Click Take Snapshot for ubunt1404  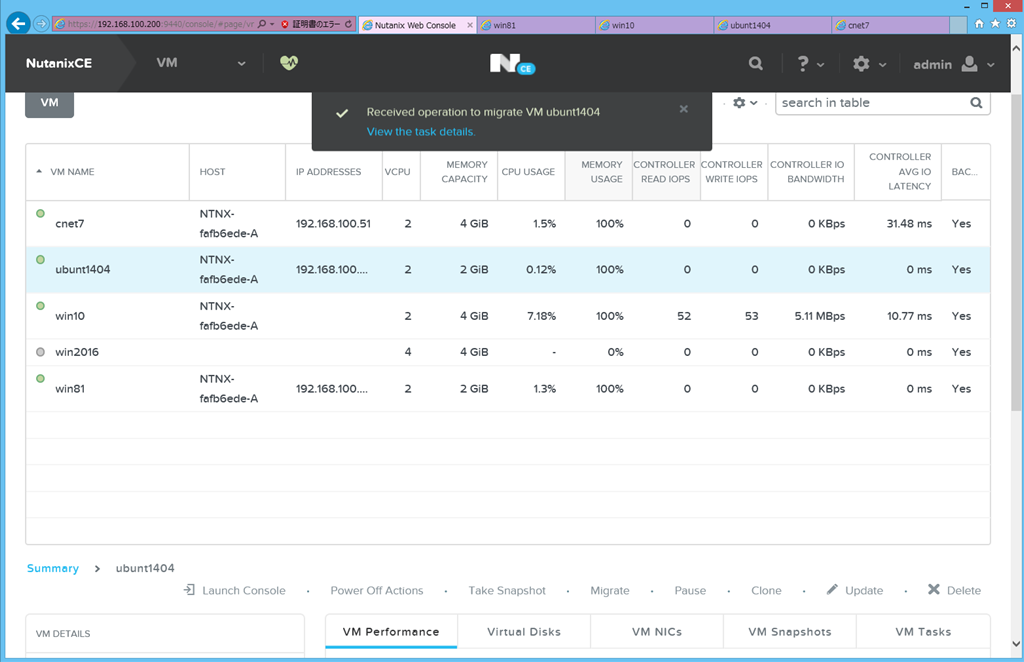pyautogui.click(x=507, y=590)
